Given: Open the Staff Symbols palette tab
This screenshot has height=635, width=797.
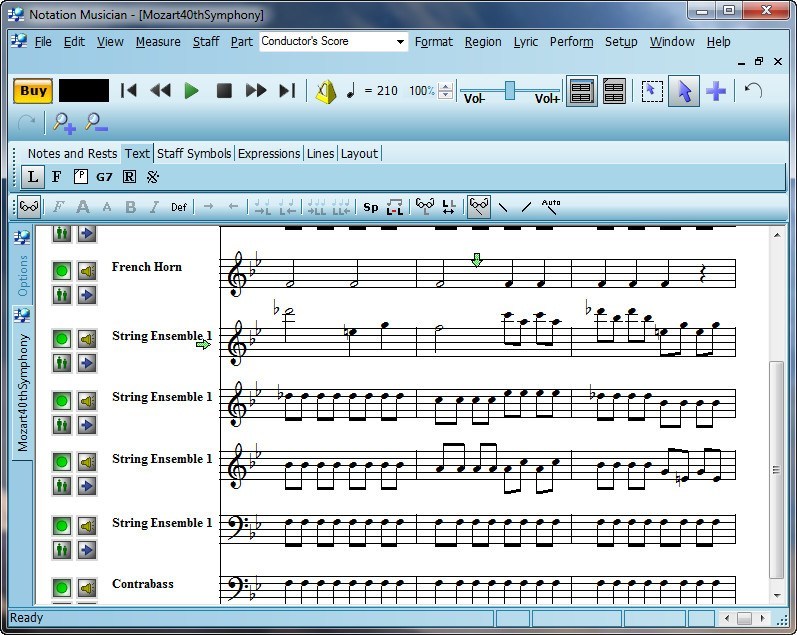Looking at the screenshot, I should click(194, 154).
